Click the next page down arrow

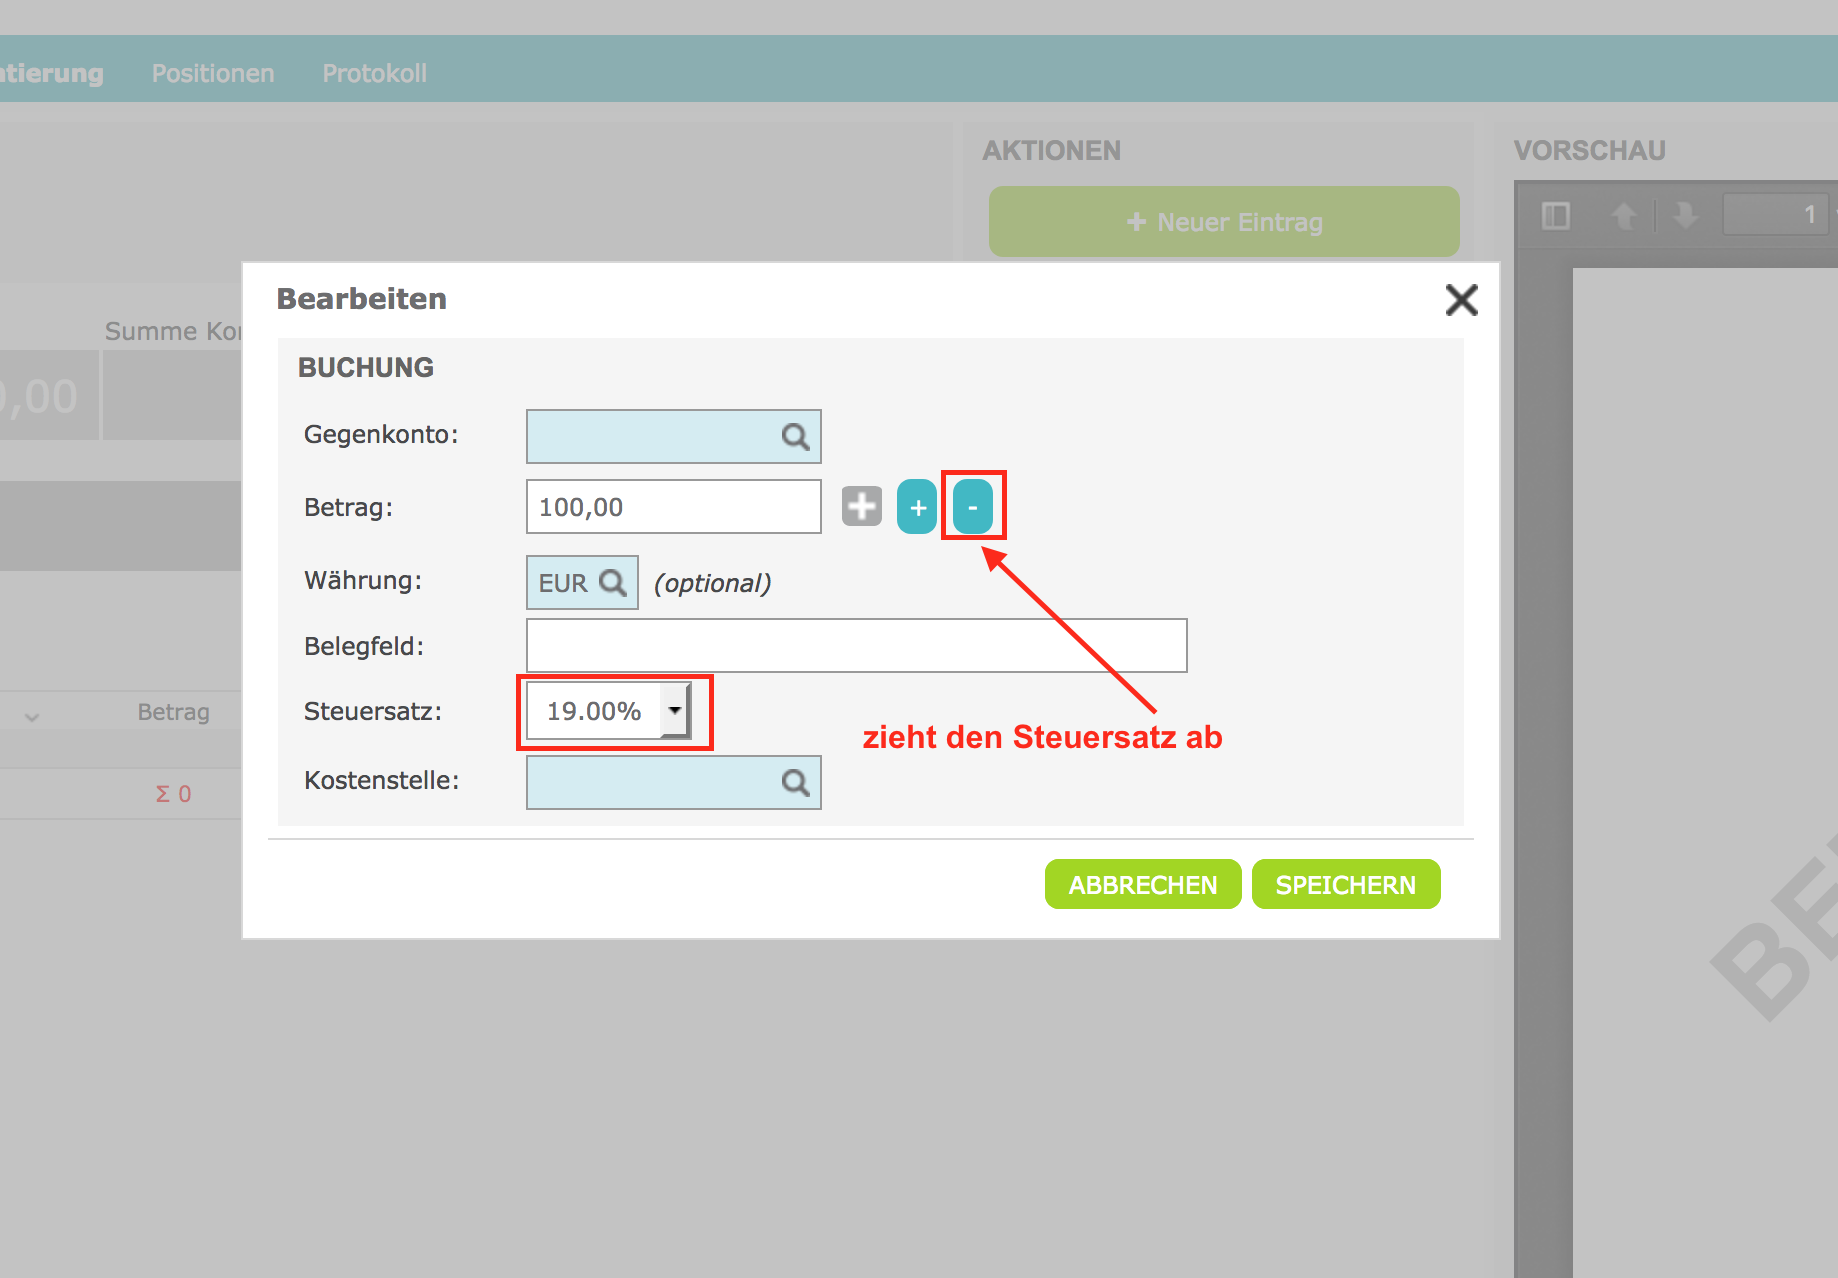coord(1686,216)
